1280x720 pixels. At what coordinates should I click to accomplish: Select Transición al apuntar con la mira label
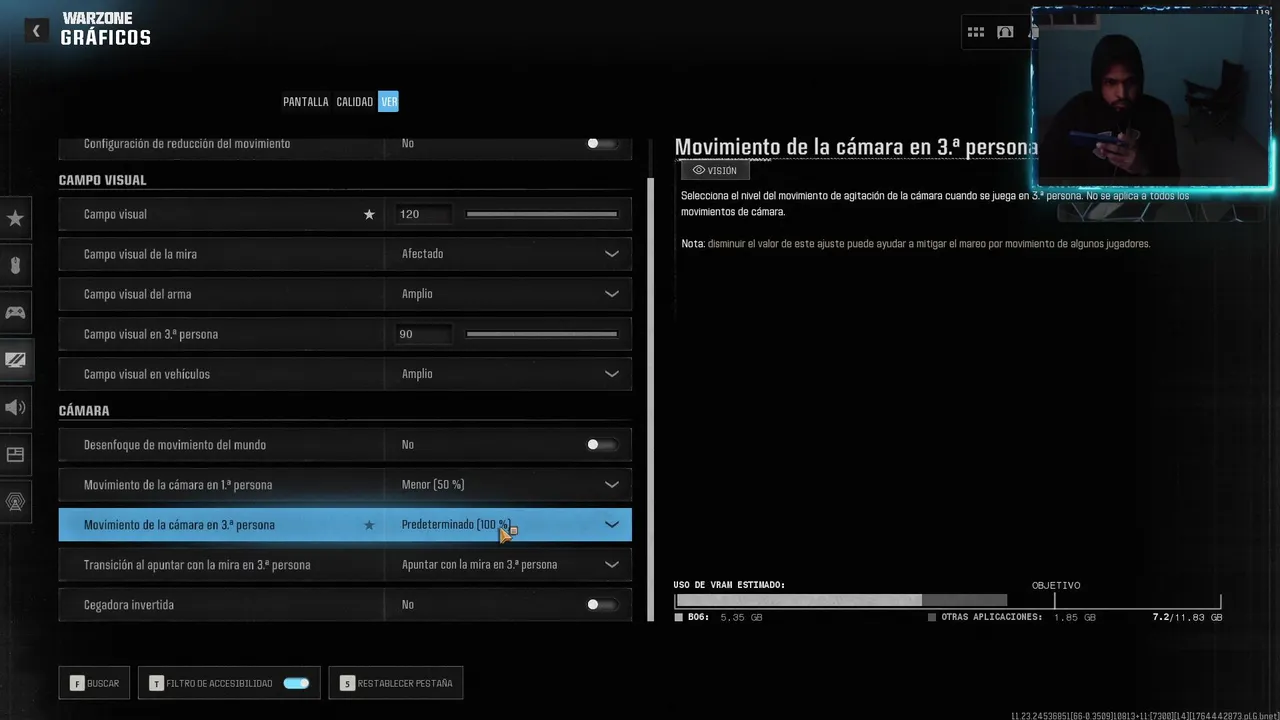click(x=197, y=565)
